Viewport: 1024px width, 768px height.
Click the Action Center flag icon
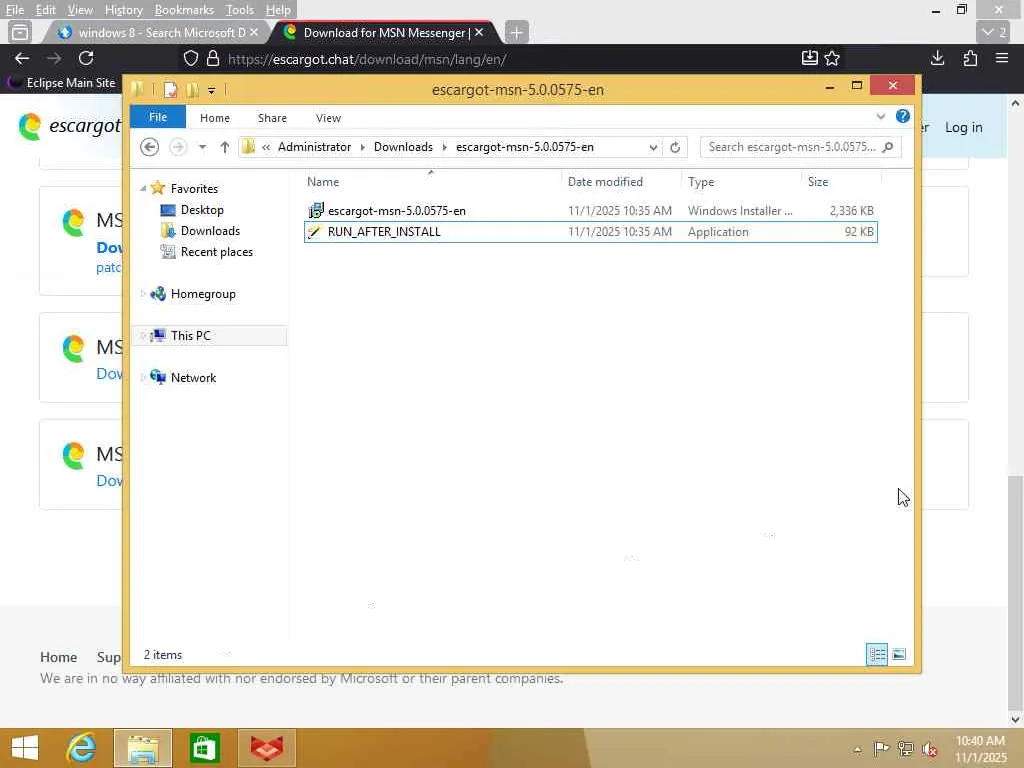[x=881, y=748]
